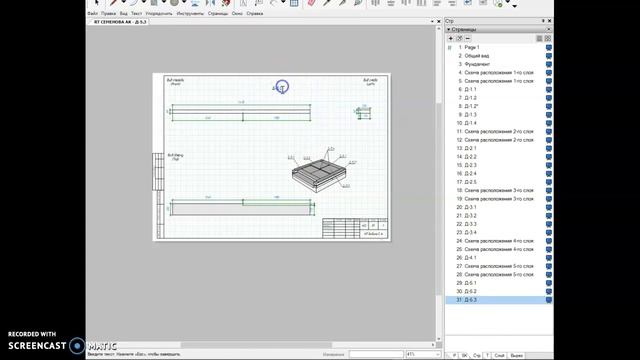
Task: Add a new page with plus icon
Action: tap(451, 38)
